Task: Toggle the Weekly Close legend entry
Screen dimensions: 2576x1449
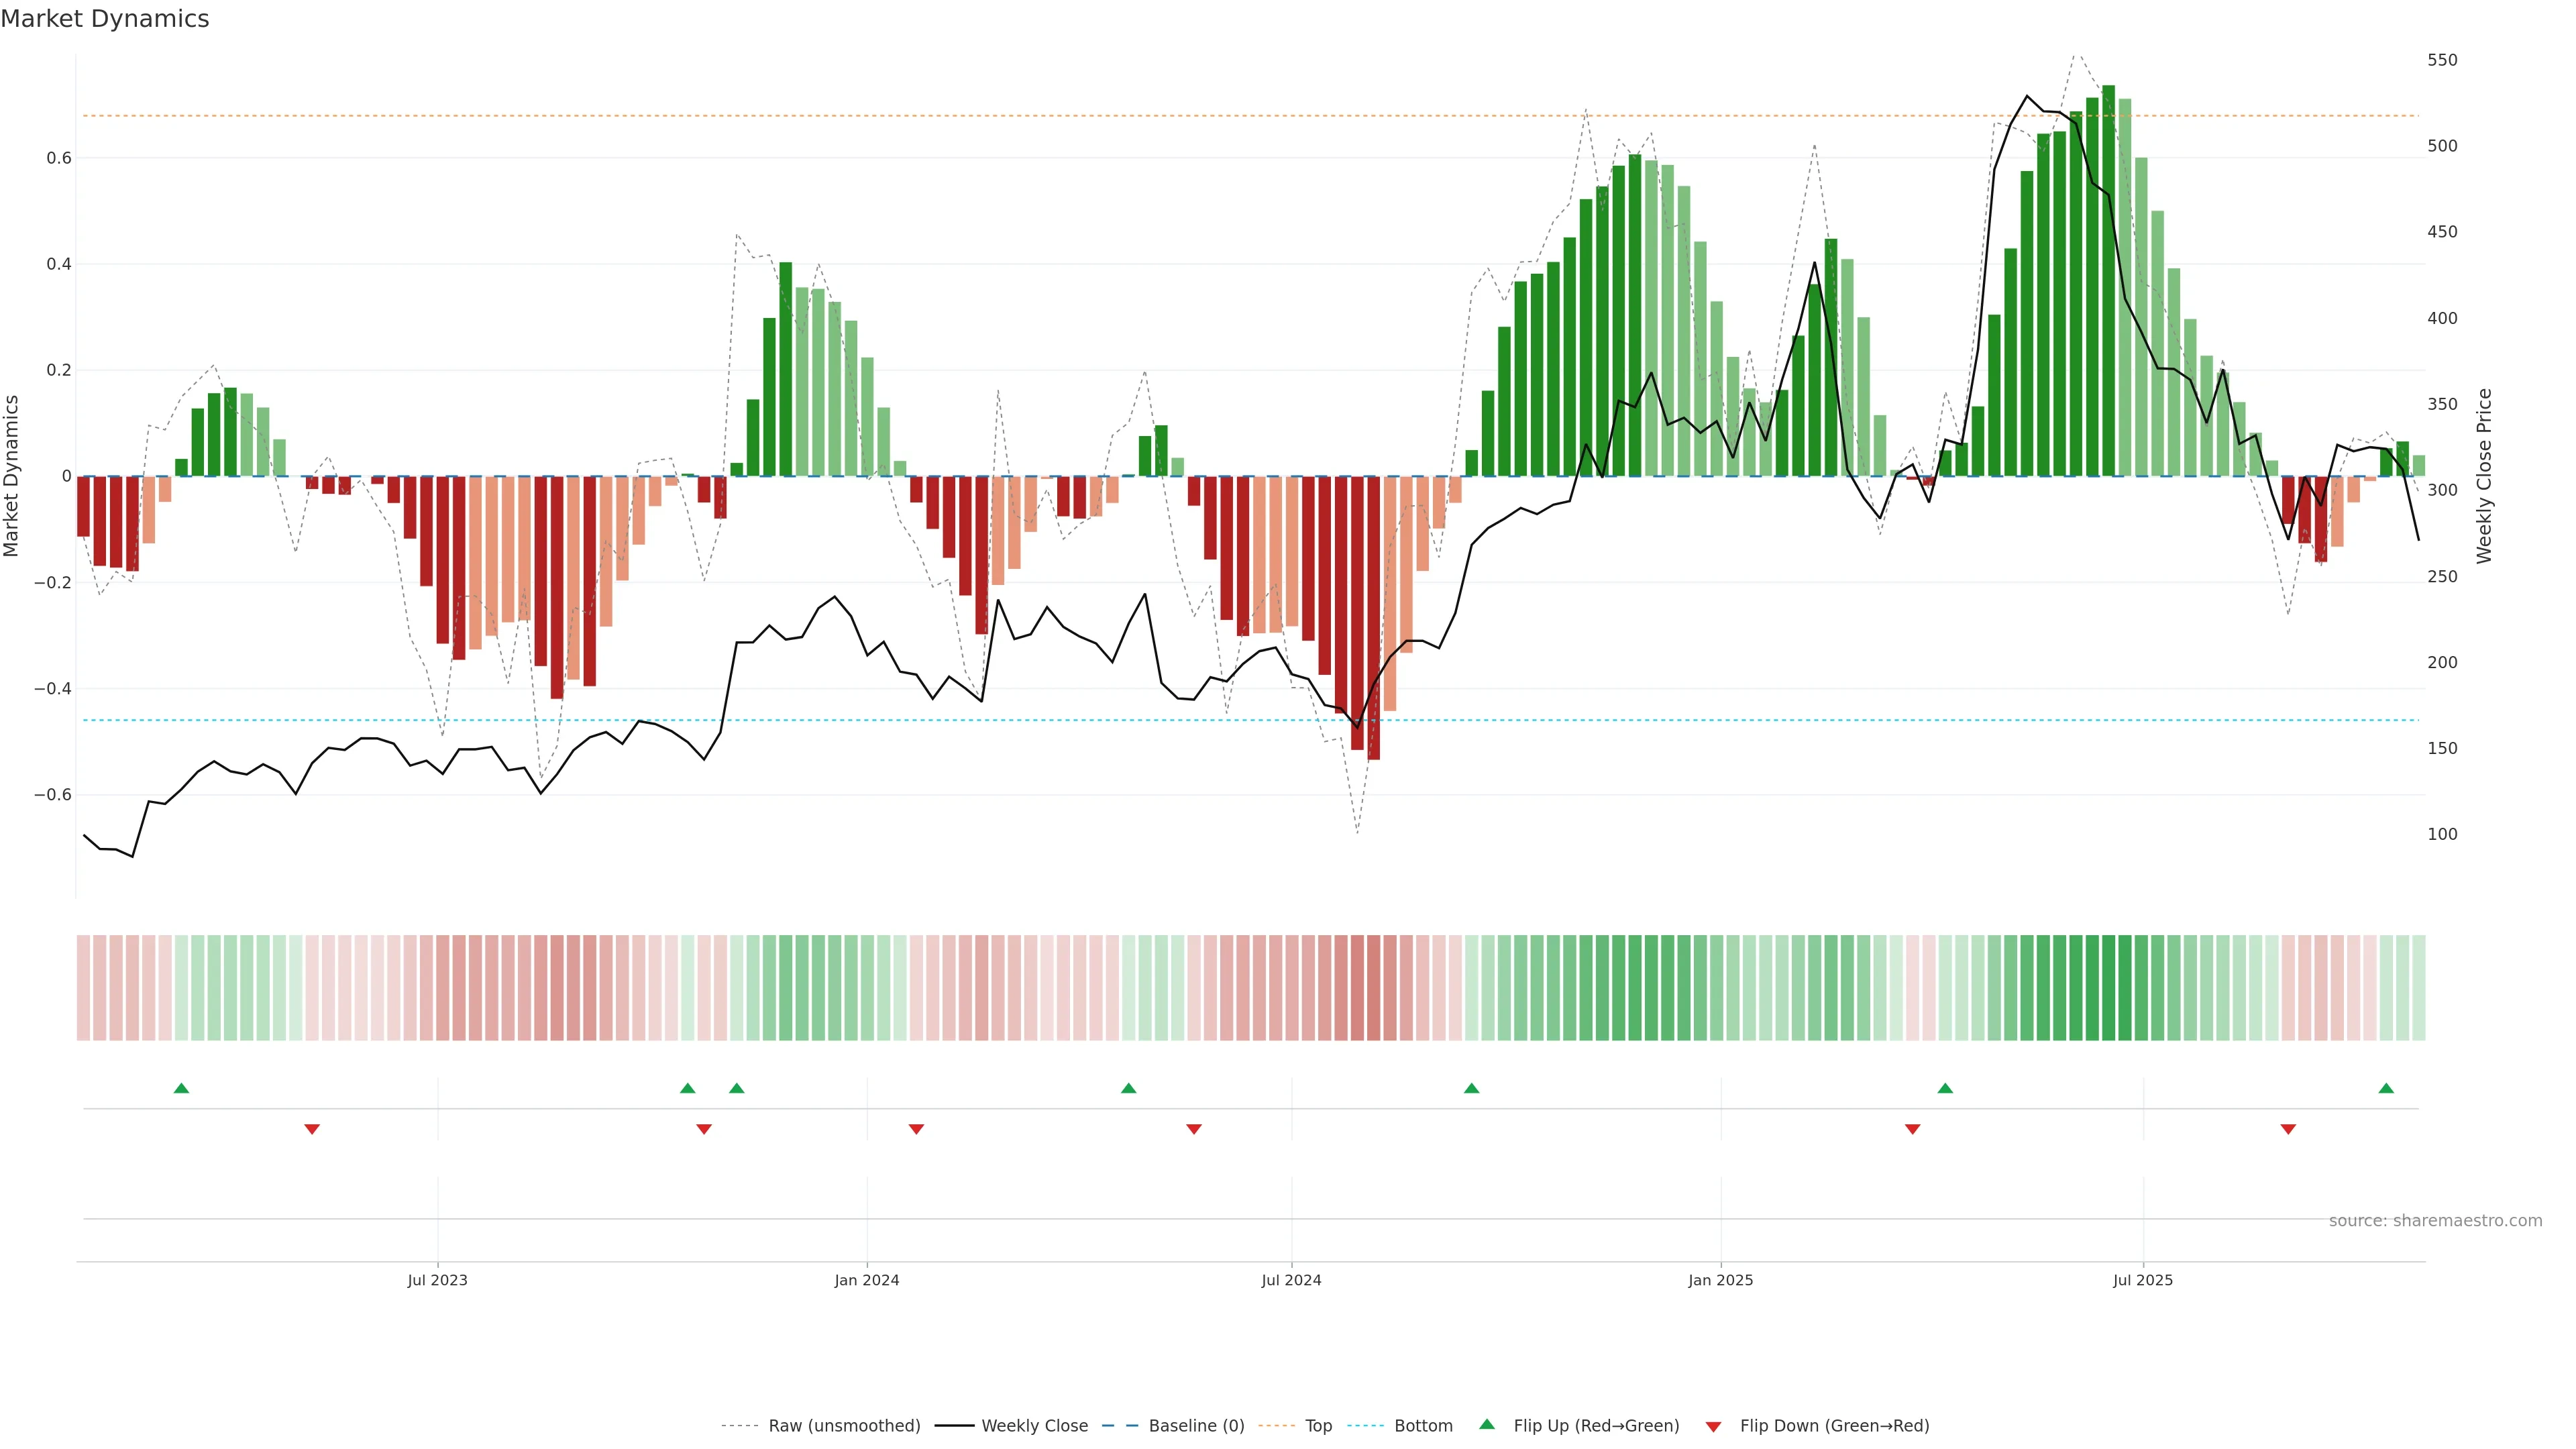Action: [x=1034, y=1426]
